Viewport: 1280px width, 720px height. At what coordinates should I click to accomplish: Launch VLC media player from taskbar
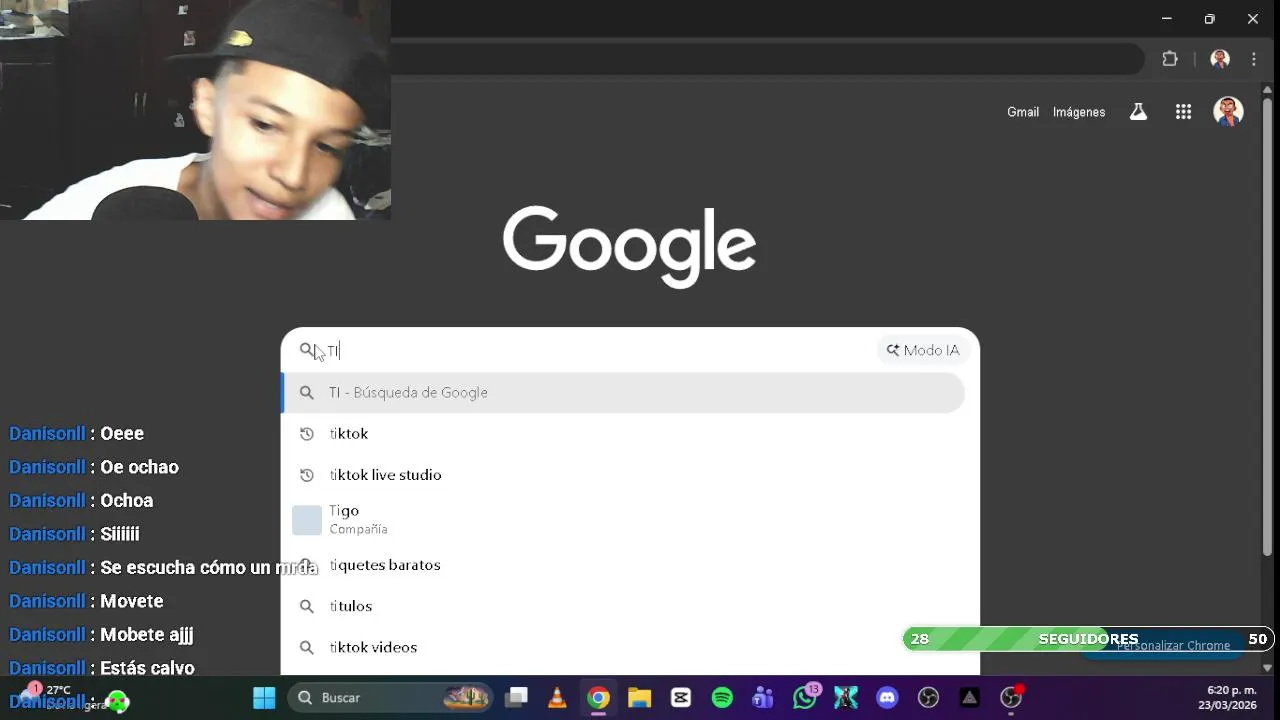(558, 698)
